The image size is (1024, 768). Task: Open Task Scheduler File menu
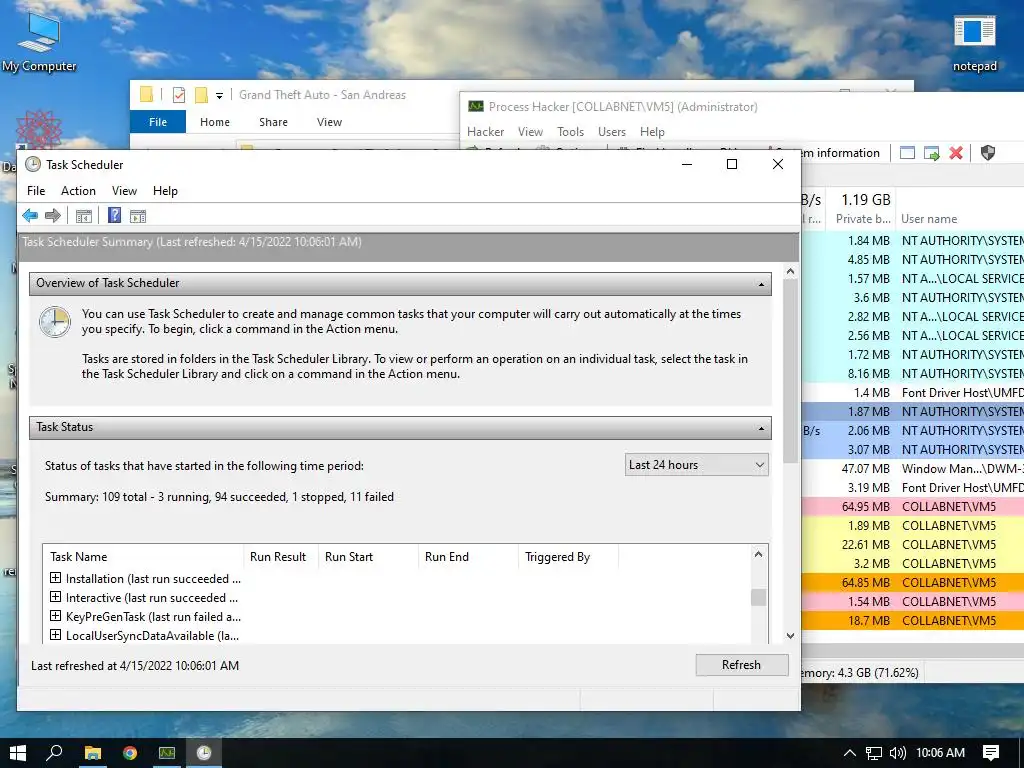coord(36,191)
